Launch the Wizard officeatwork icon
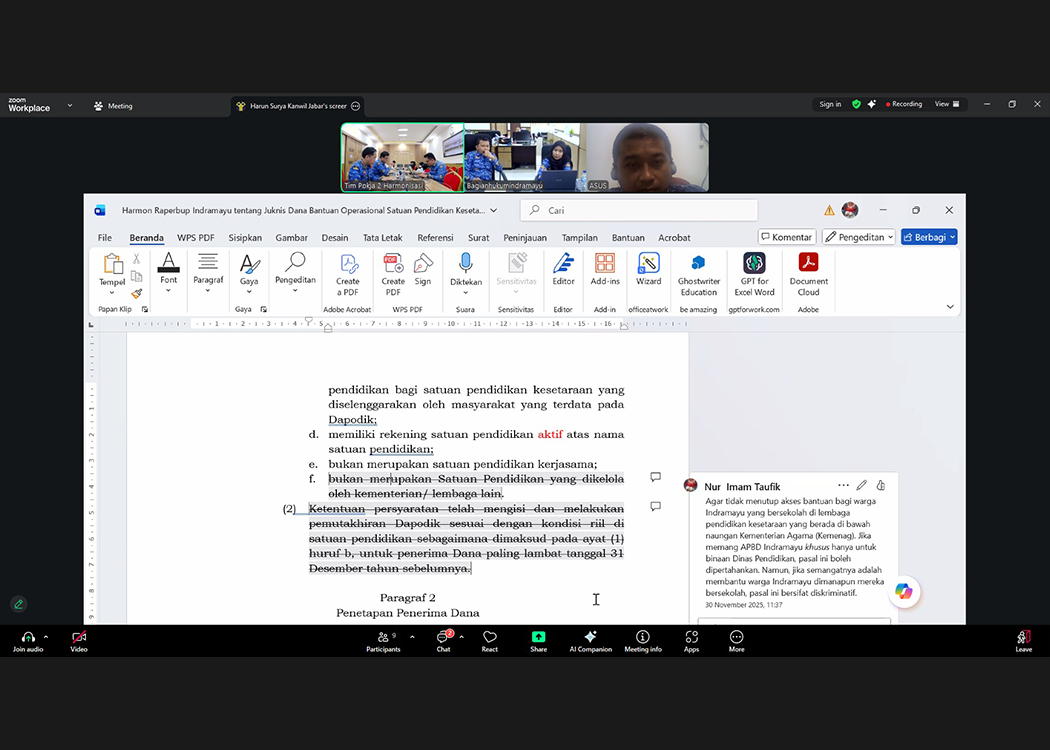Image resolution: width=1050 pixels, height=750 pixels. pyautogui.click(x=649, y=264)
